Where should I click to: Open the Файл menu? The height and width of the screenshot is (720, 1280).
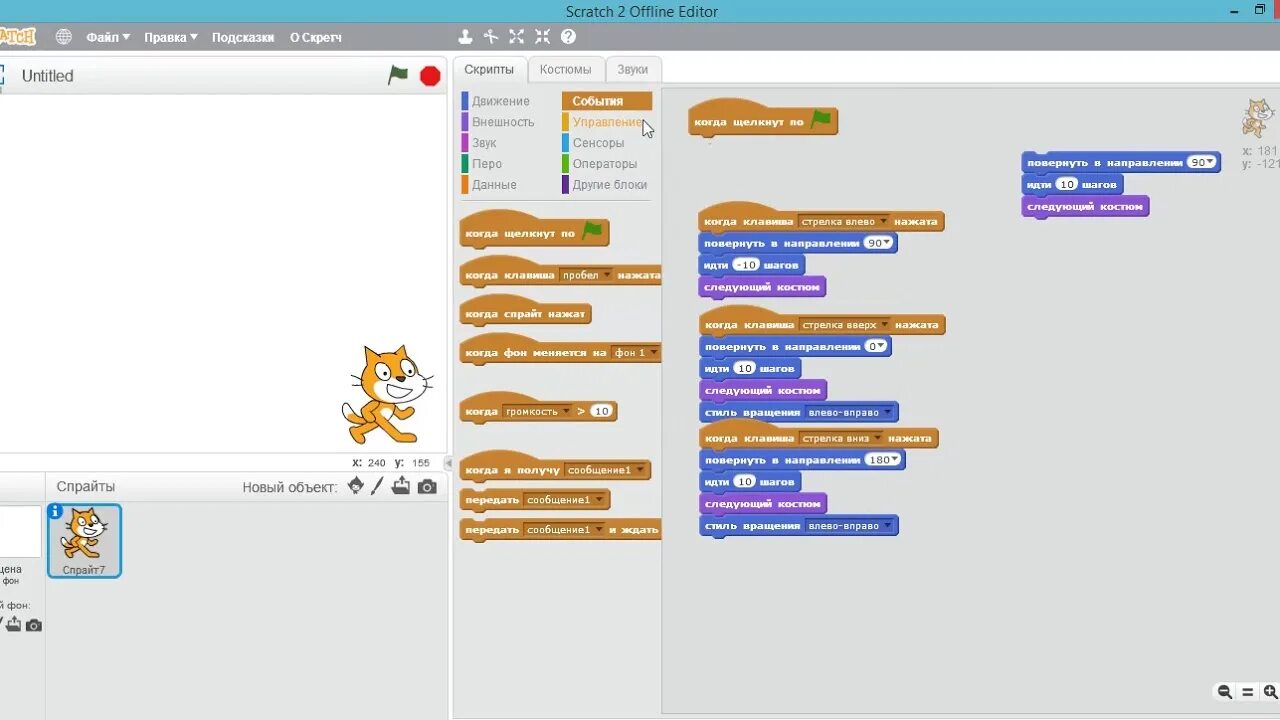click(x=108, y=37)
